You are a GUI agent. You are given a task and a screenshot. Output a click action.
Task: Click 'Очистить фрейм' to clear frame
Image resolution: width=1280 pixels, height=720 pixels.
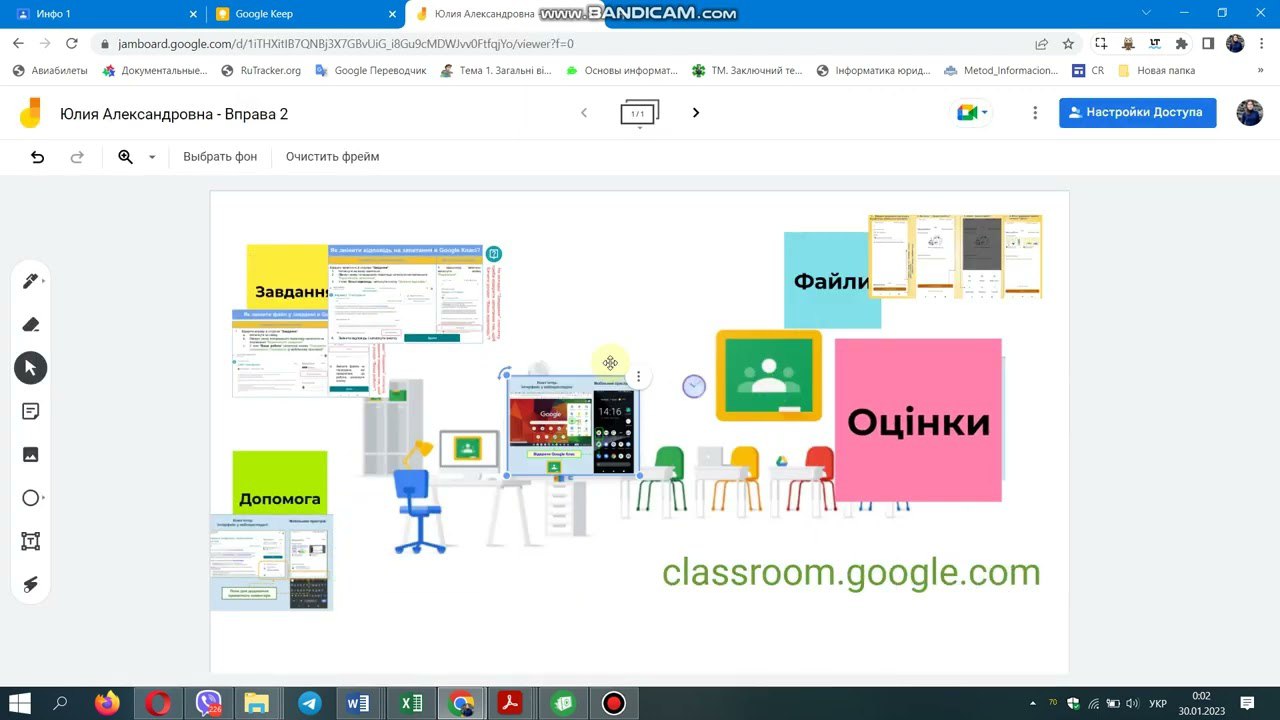click(x=332, y=157)
